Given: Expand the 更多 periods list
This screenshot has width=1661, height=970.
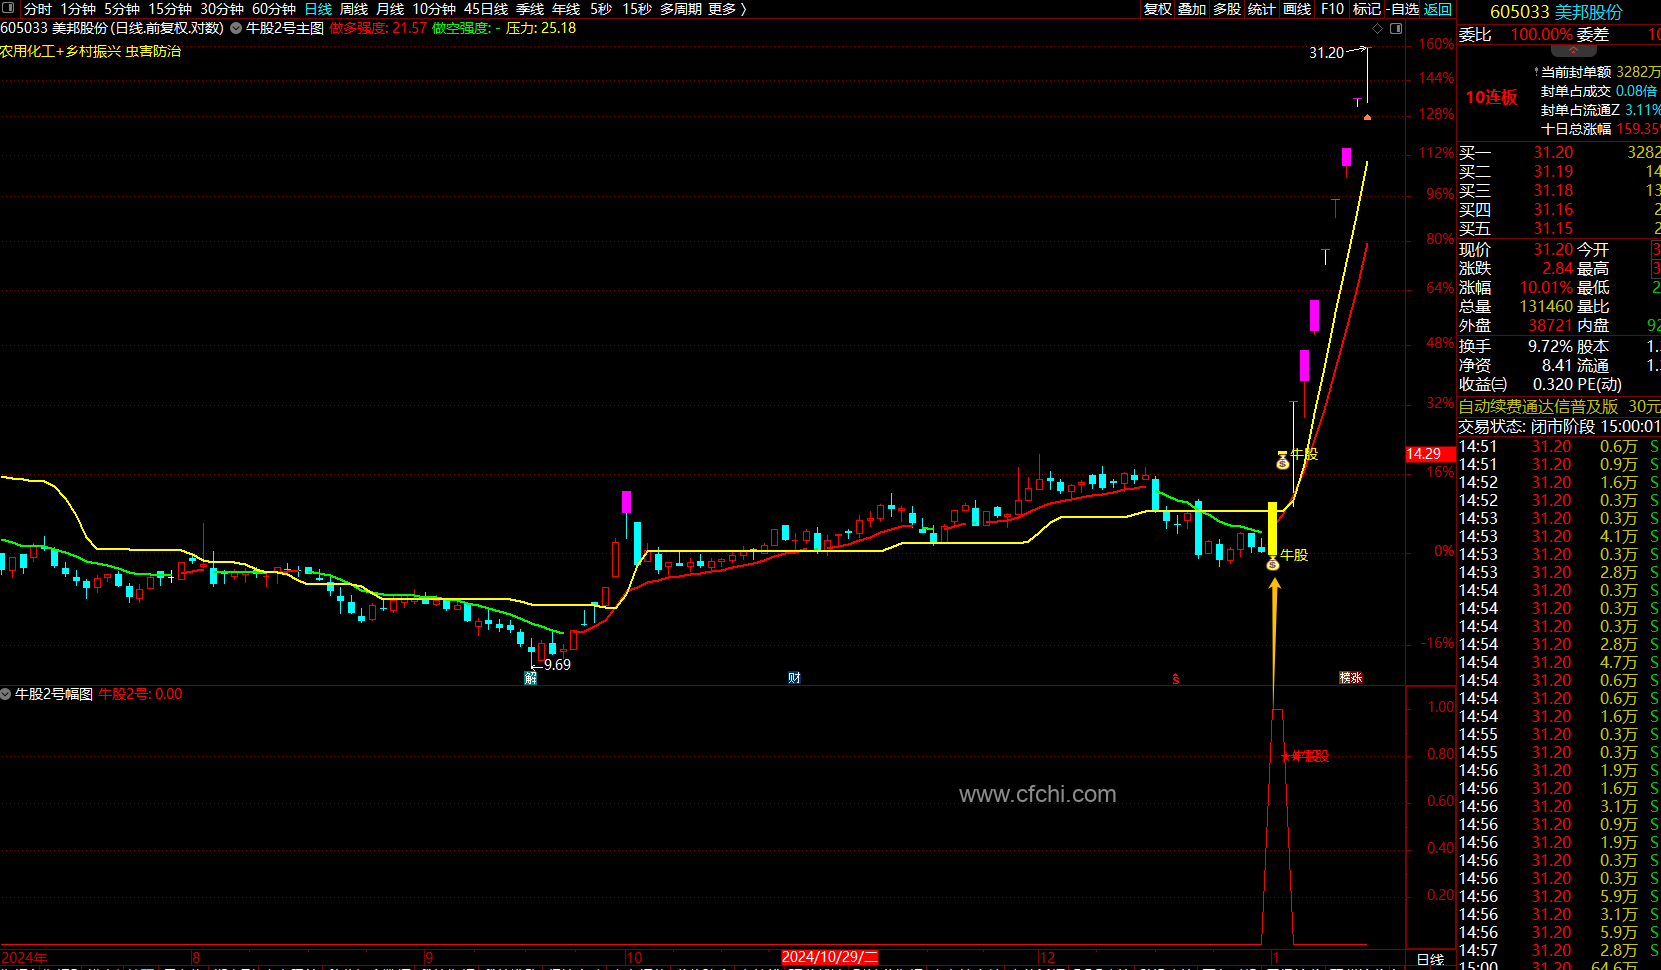Looking at the screenshot, I should pyautogui.click(x=727, y=9).
